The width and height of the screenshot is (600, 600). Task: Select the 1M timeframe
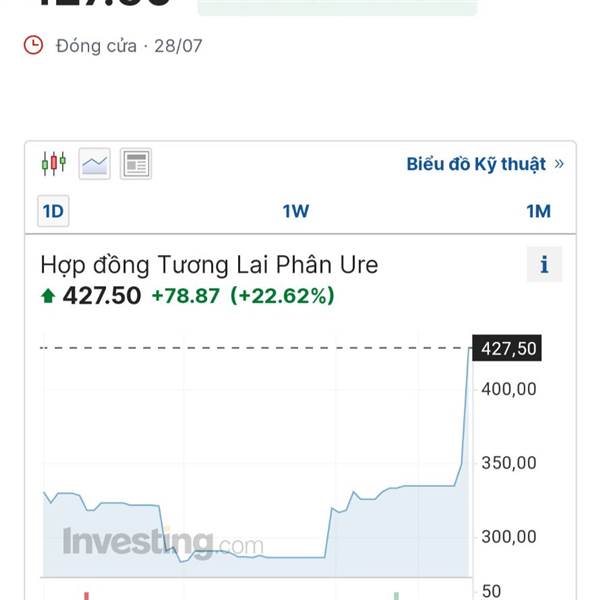point(538,211)
